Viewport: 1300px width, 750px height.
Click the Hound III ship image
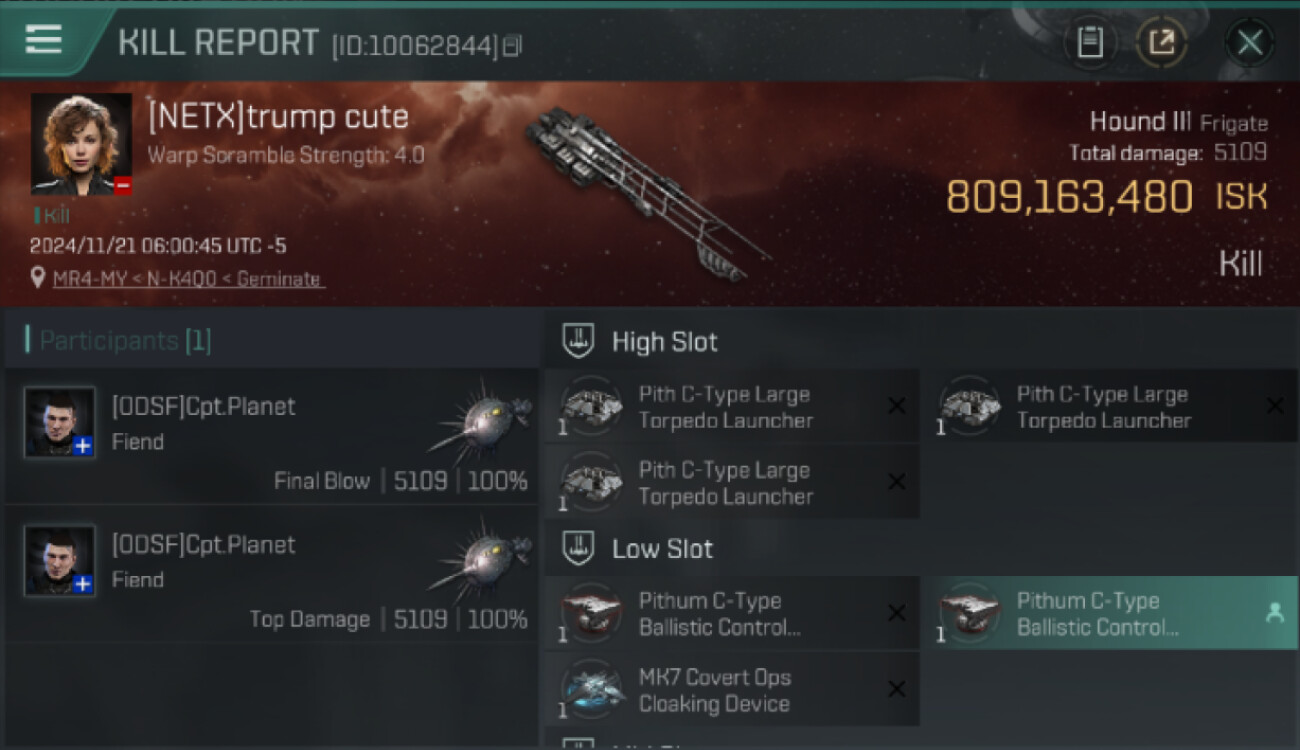(x=646, y=190)
